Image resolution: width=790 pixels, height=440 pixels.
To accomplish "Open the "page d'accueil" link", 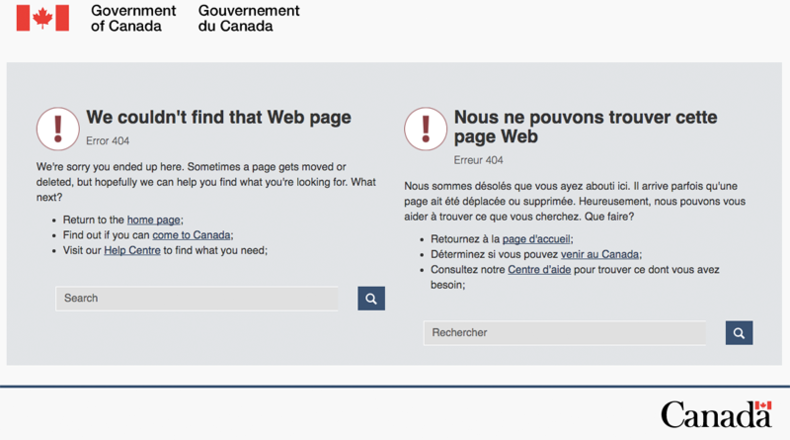I will (536, 239).
